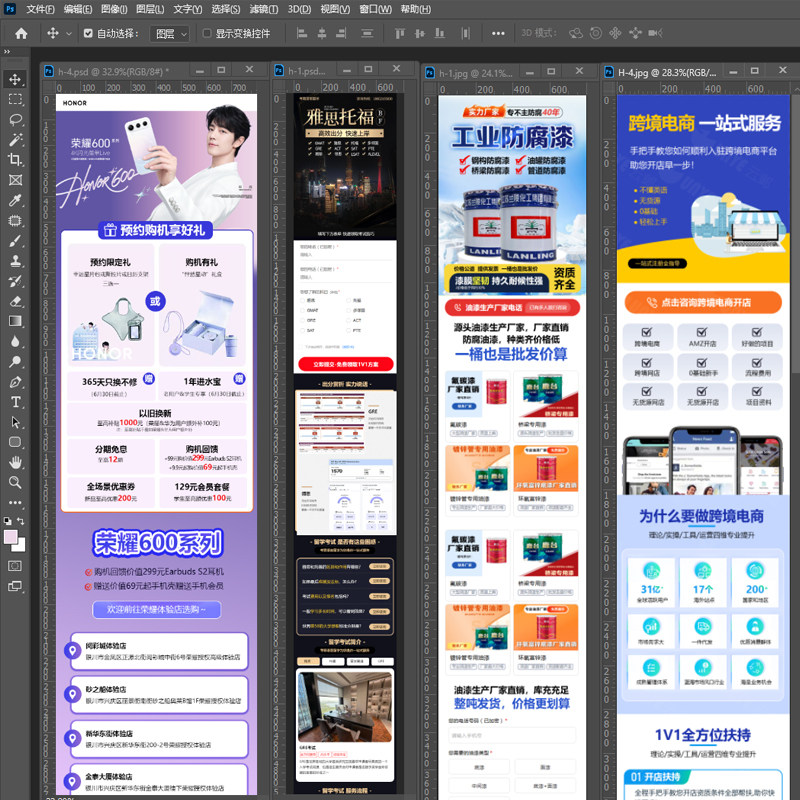Click the 3D slide camera icon
This screenshot has width=800, height=800.
pyautogui.click(x=635, y=34)
